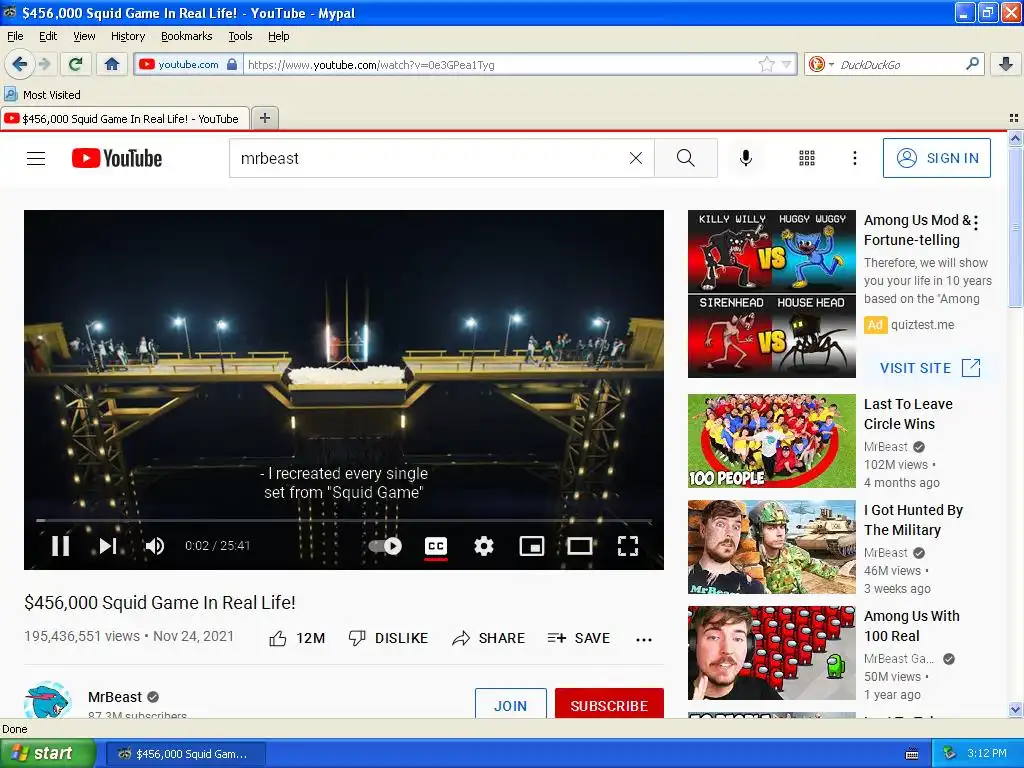
Task: Click the MrBeast channel name link
Action: click(115, 697)
